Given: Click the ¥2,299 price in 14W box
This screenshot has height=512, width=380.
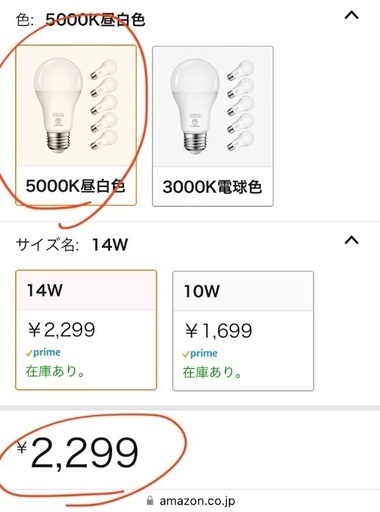Looking at the screenshot, I should (x=62, y=330).
